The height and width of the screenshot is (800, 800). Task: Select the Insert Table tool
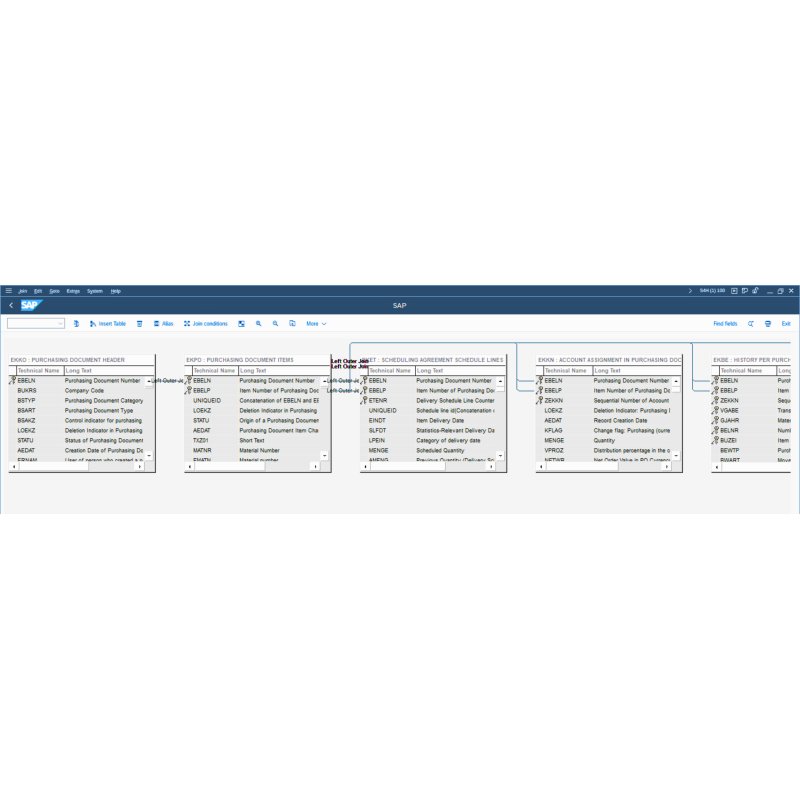(x=108, y=323)
